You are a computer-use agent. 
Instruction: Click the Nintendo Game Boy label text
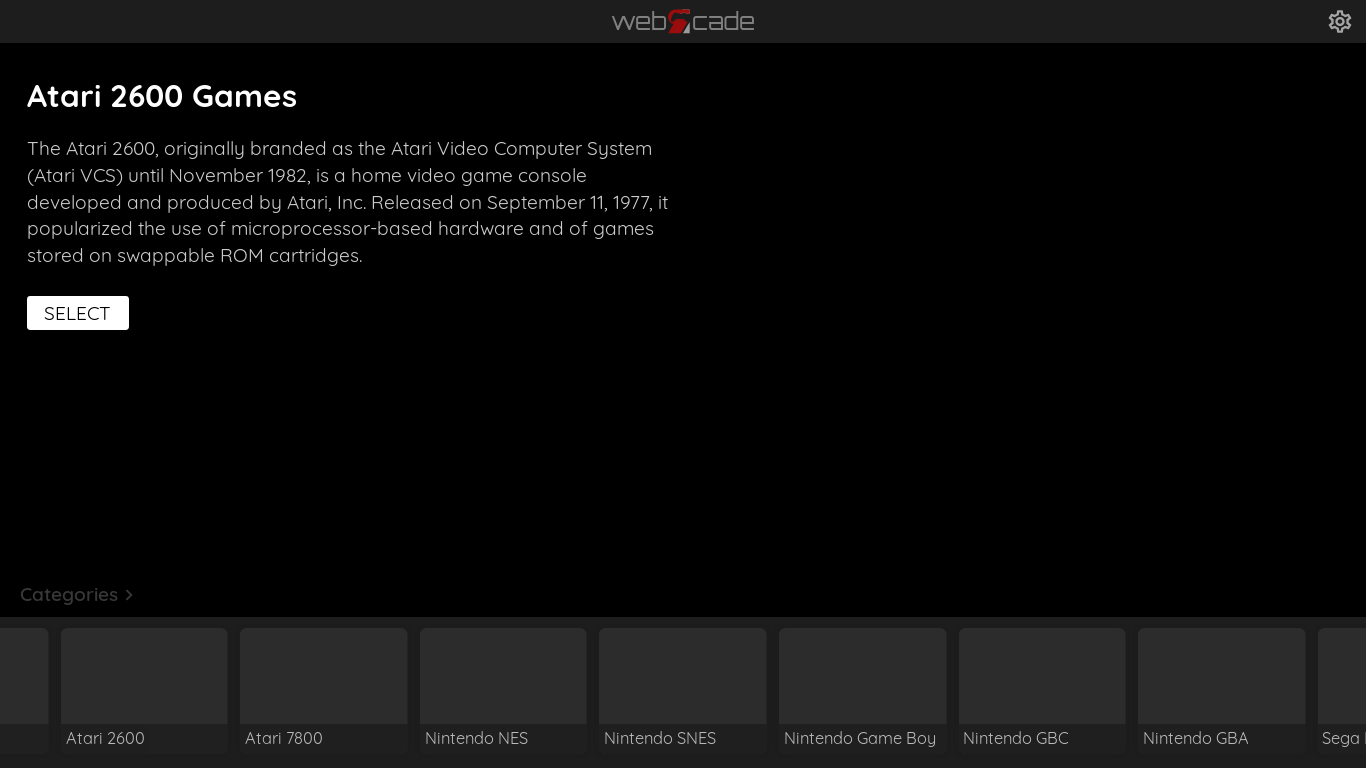click(859, 738)
